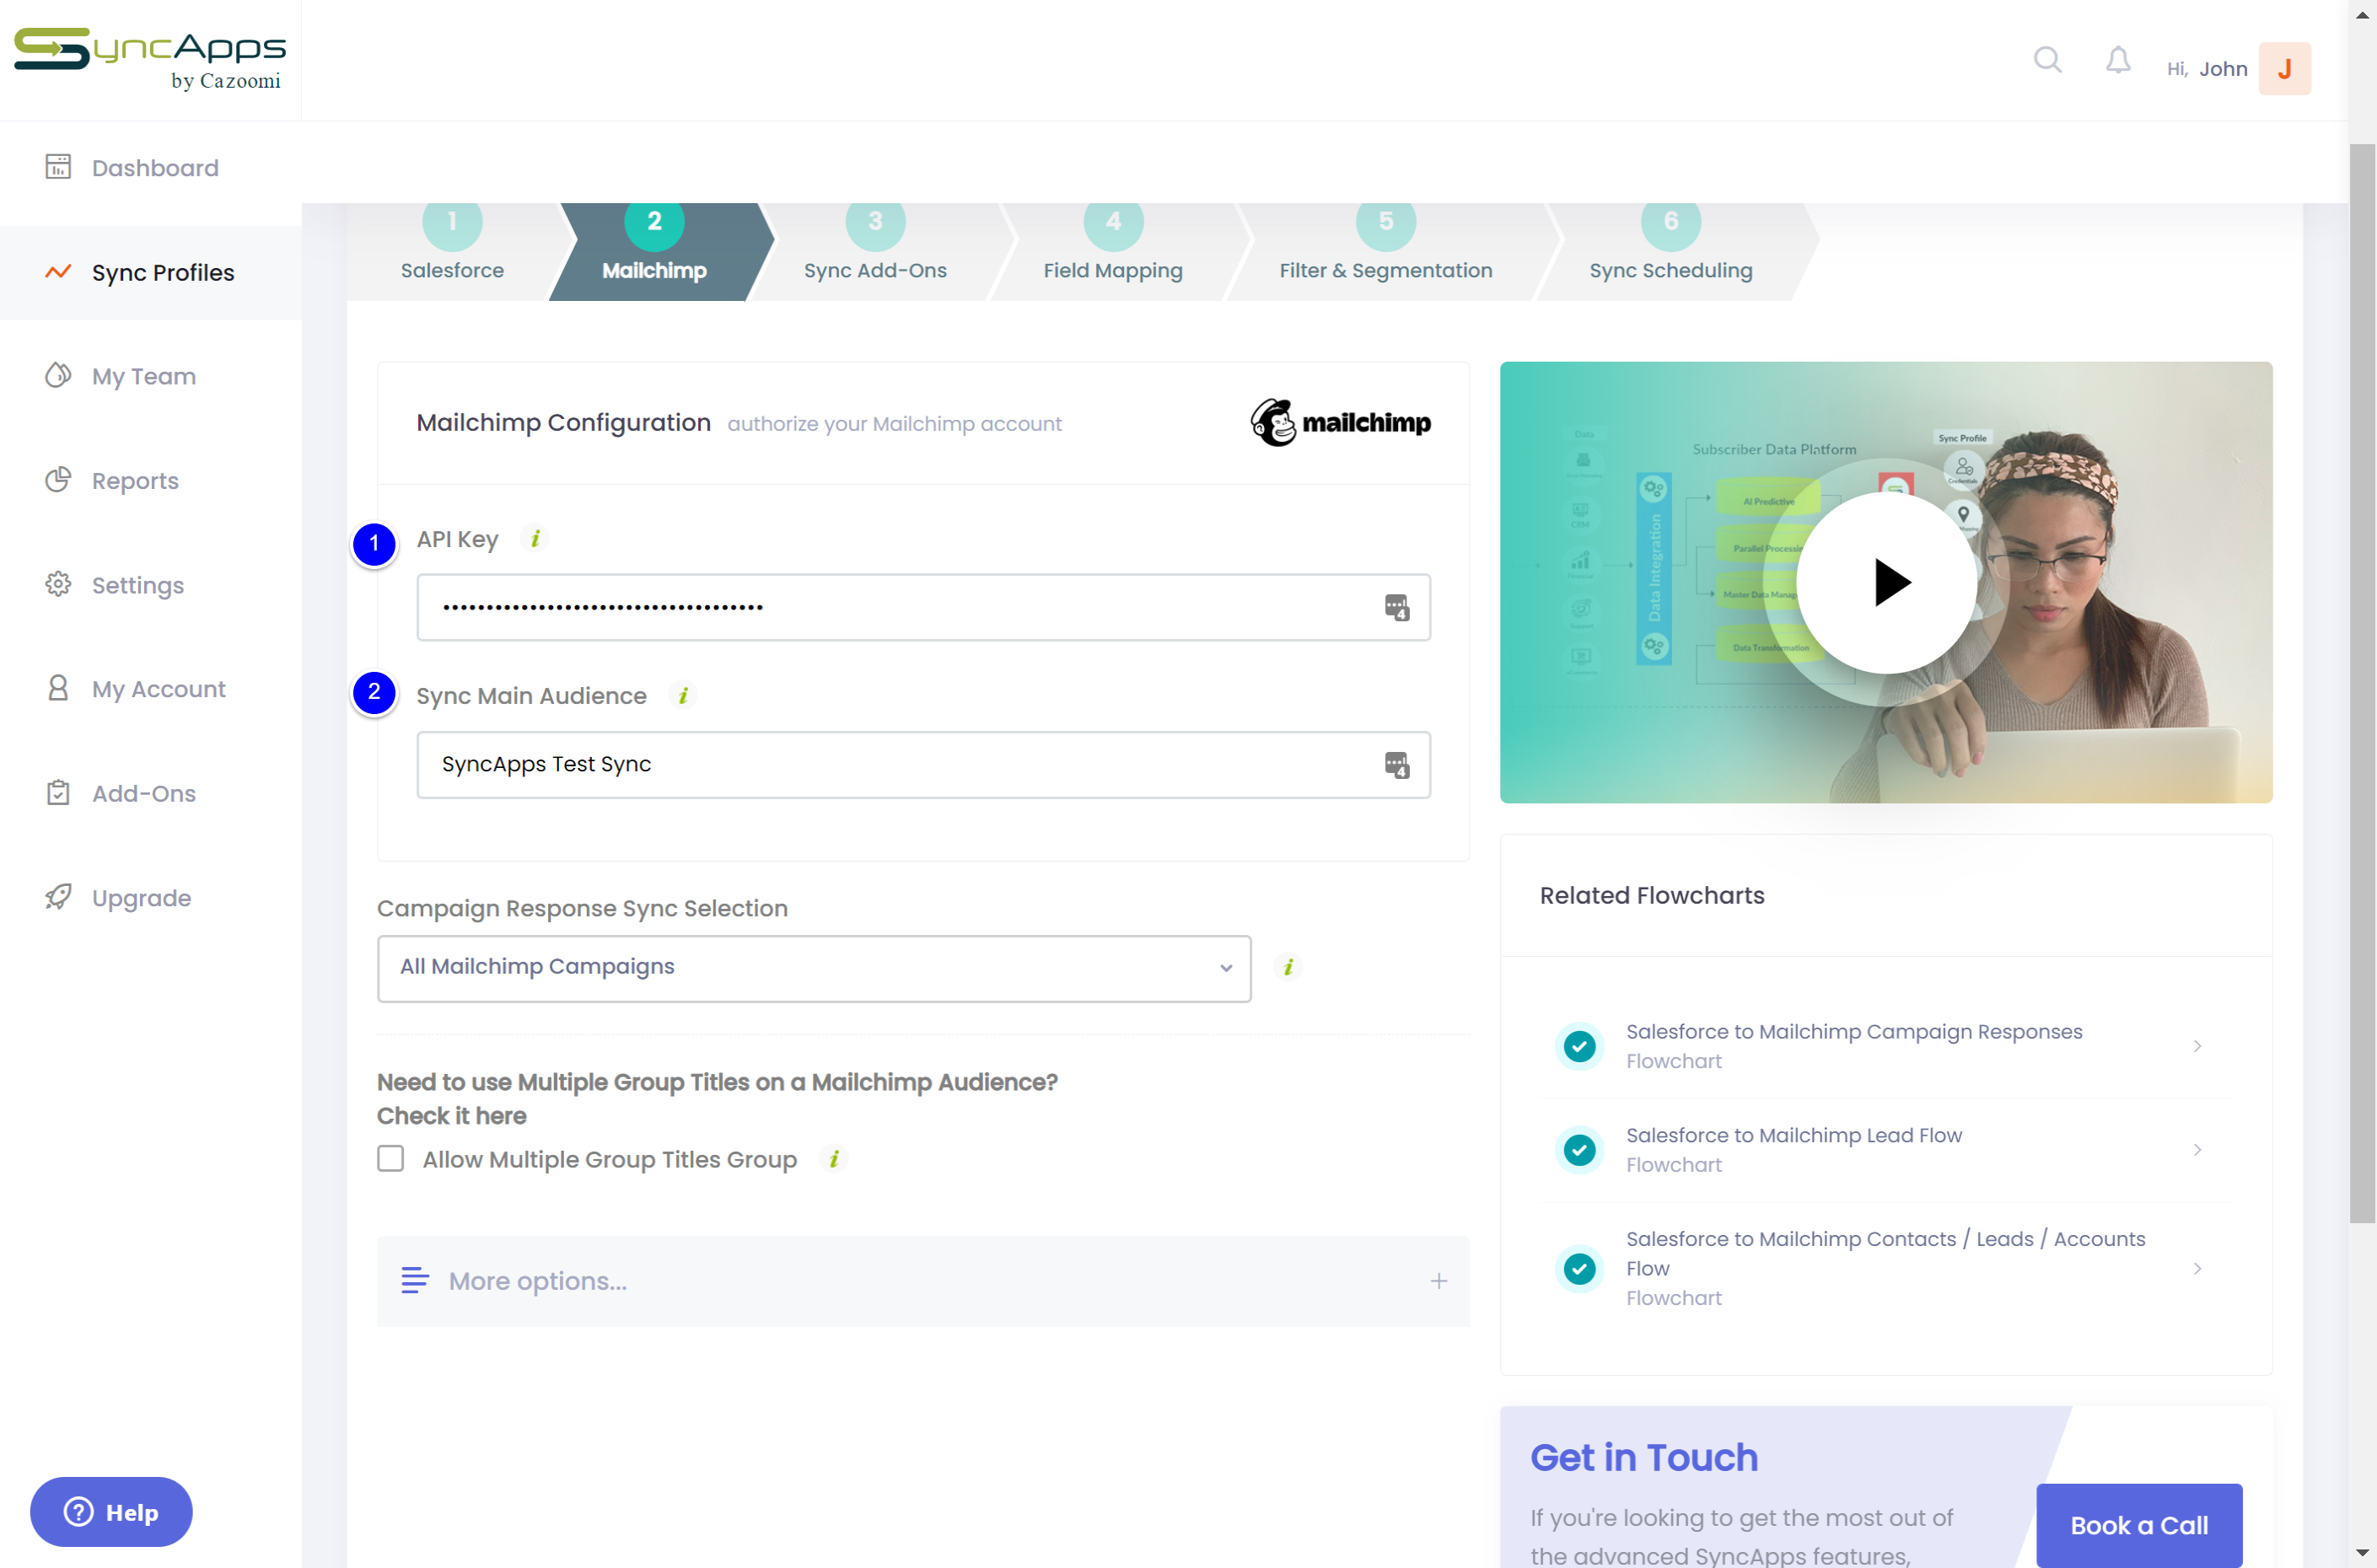The height and width of the screenshot is (1568, 2377).
Task: Open Upgrade in sidebar
Action: pyautogui.click(x=151, y=897)
